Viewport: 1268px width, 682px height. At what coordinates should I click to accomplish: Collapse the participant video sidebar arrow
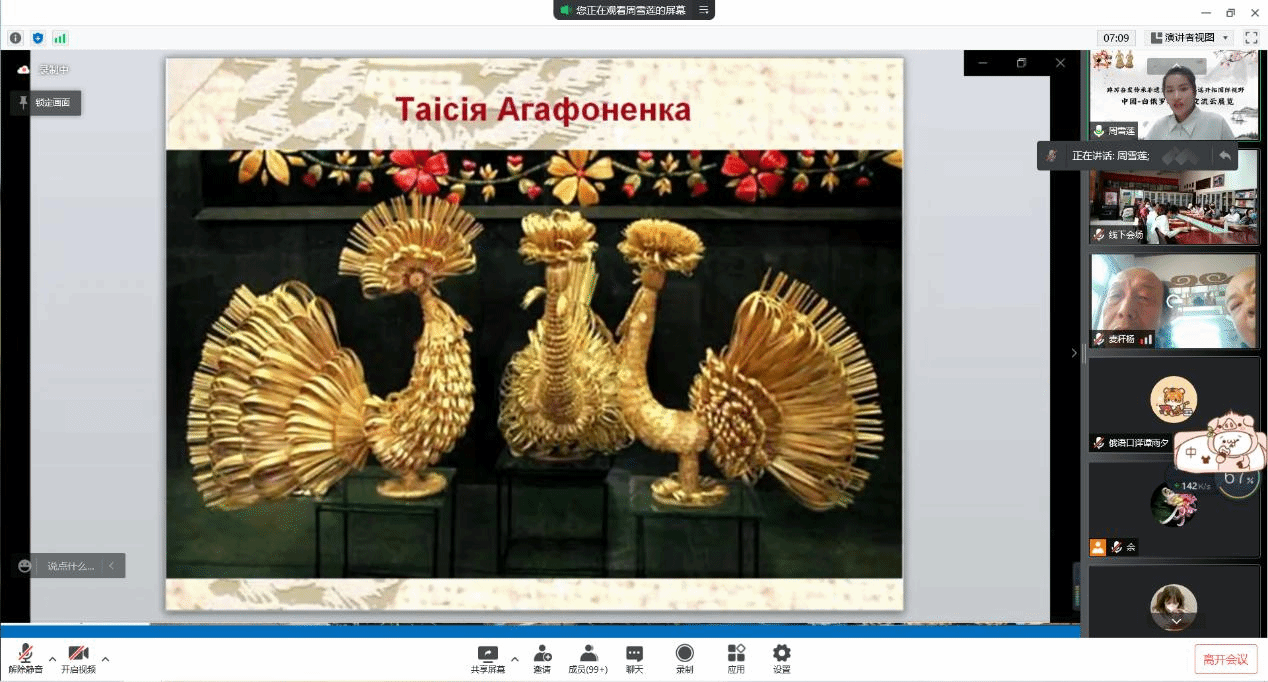pyautogui.click(x=1074, y=352)
